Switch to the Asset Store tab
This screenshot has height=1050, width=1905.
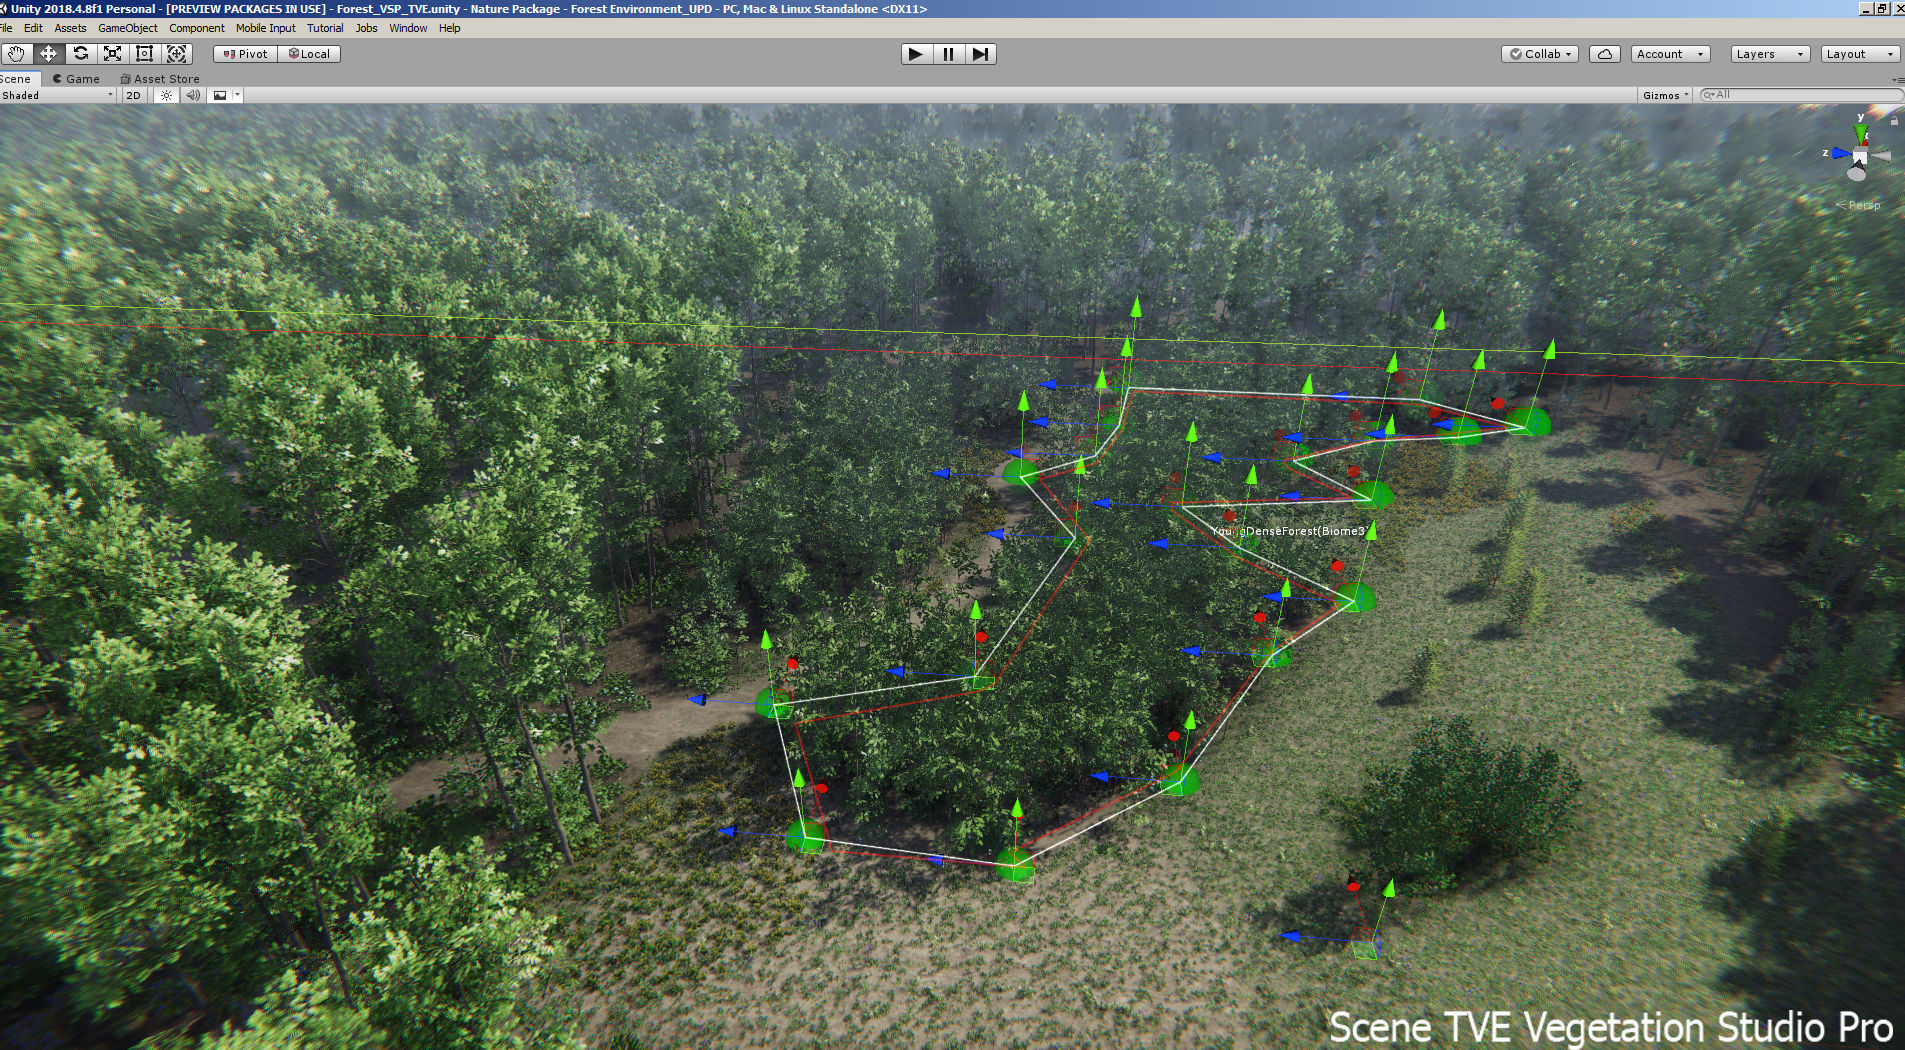(160, 79)
